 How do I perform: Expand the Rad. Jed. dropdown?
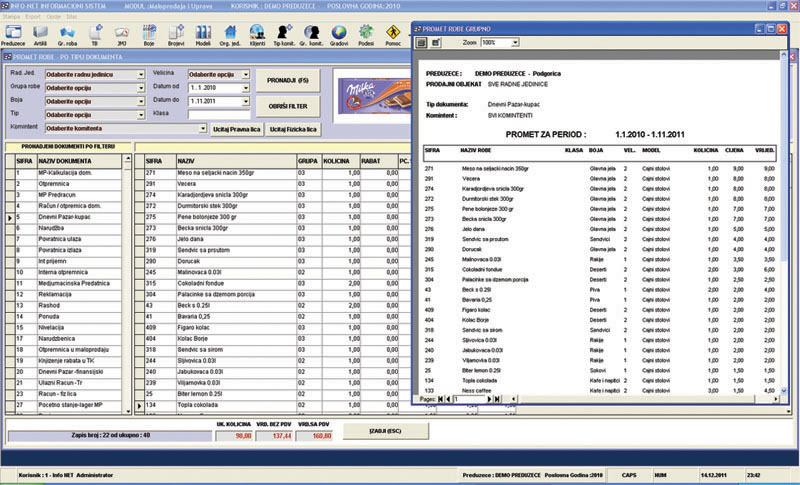pyautogui.click(x=141, y=75)
